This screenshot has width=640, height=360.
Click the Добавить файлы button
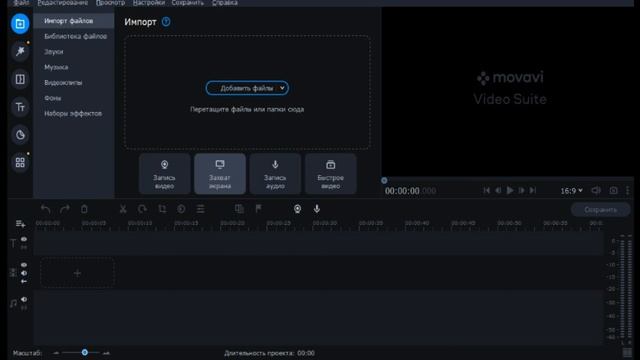click(x=247, y=88)
